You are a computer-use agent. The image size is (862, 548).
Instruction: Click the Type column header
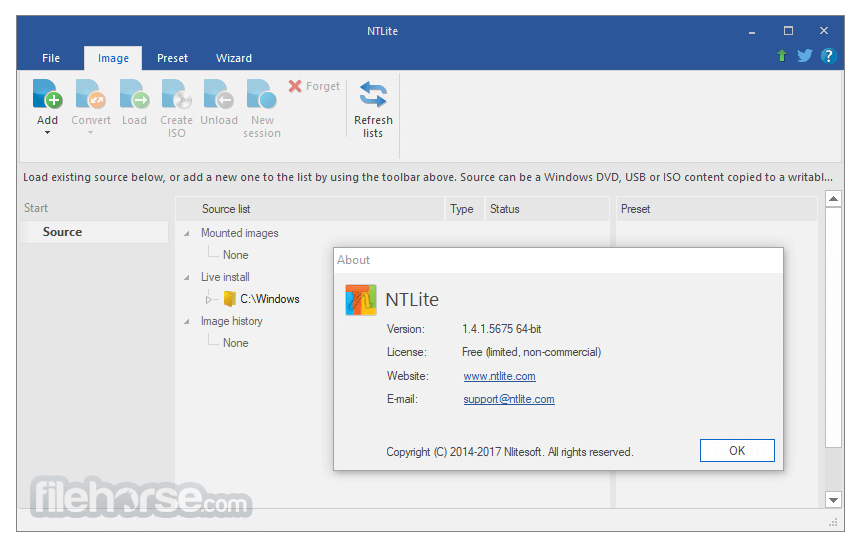pos(465,209)
